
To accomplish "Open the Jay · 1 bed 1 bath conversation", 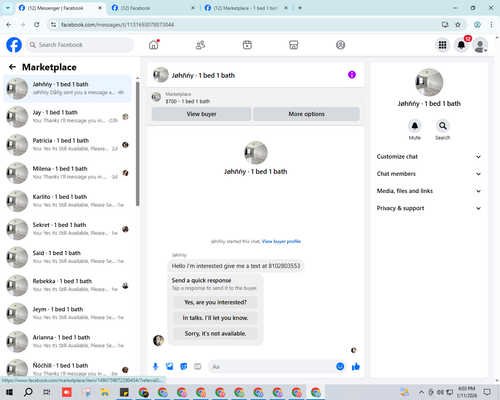I will point(67,117).
